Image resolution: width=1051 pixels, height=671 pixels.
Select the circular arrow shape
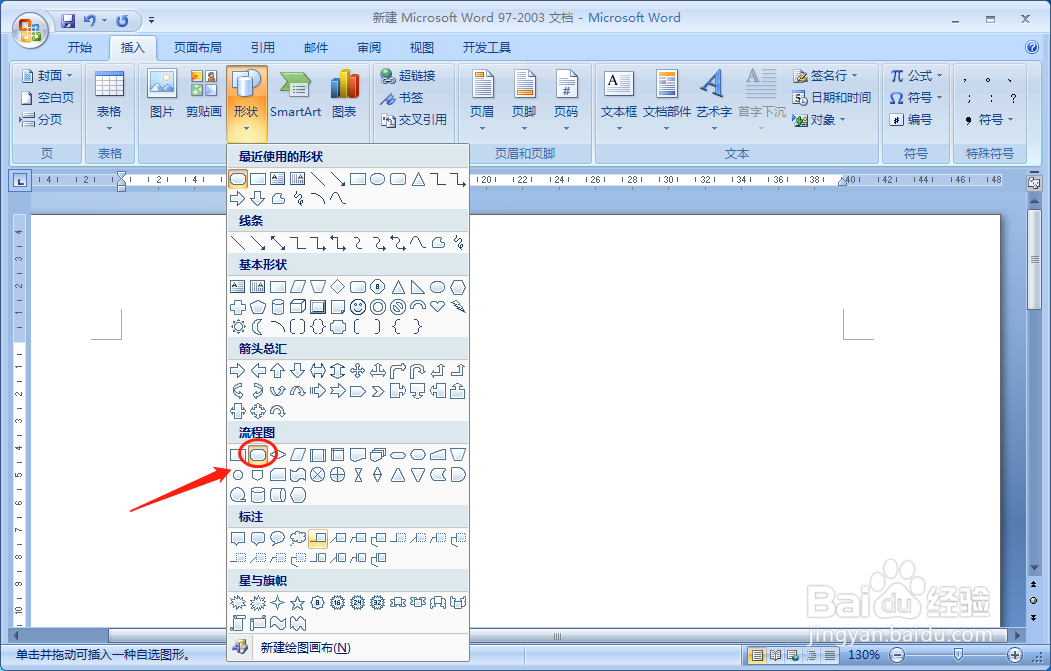click(278, 411)
